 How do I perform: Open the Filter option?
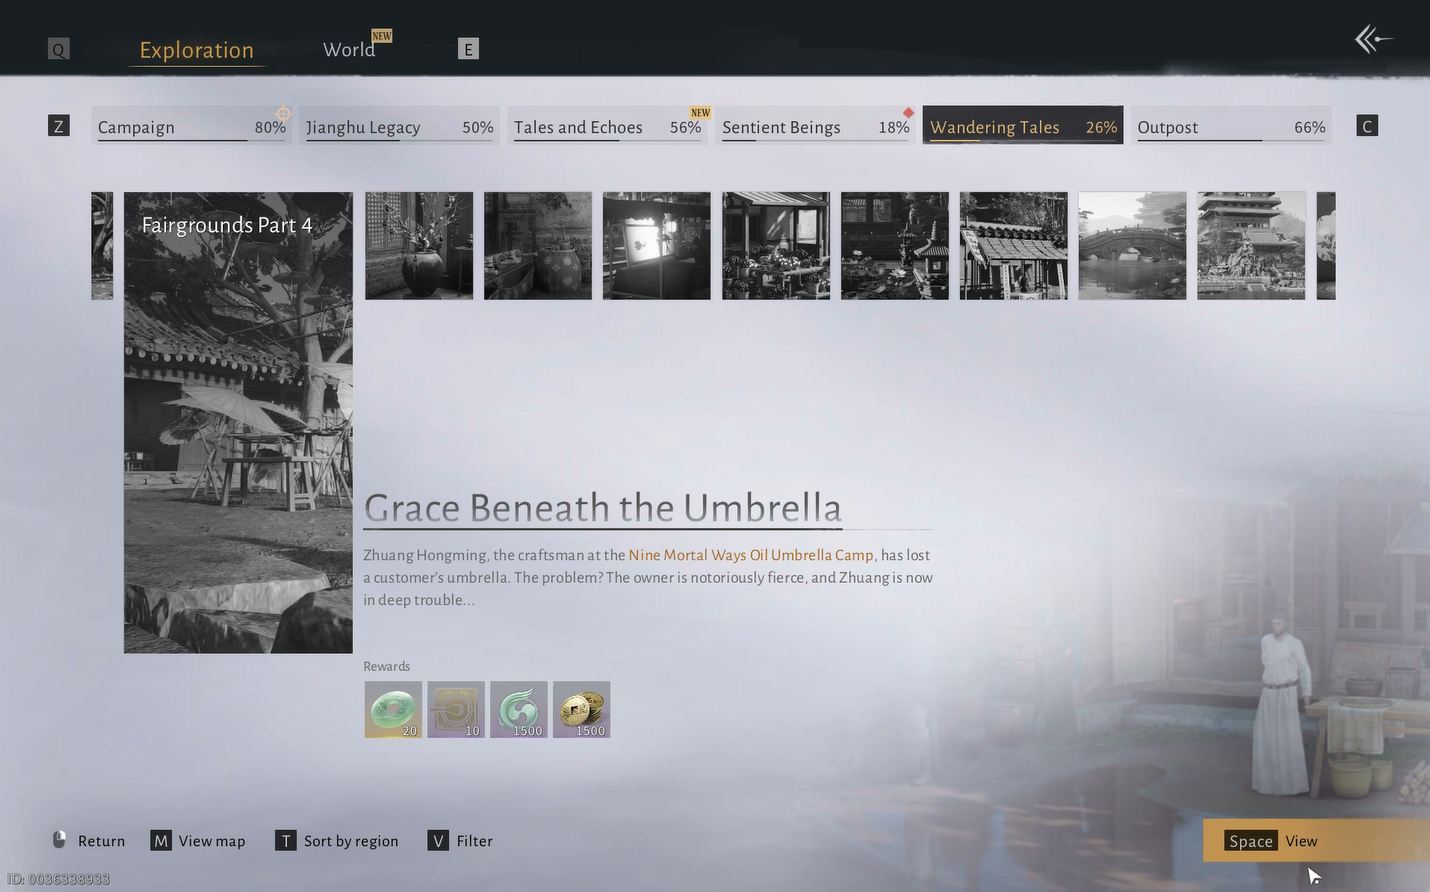click(461, 841)
